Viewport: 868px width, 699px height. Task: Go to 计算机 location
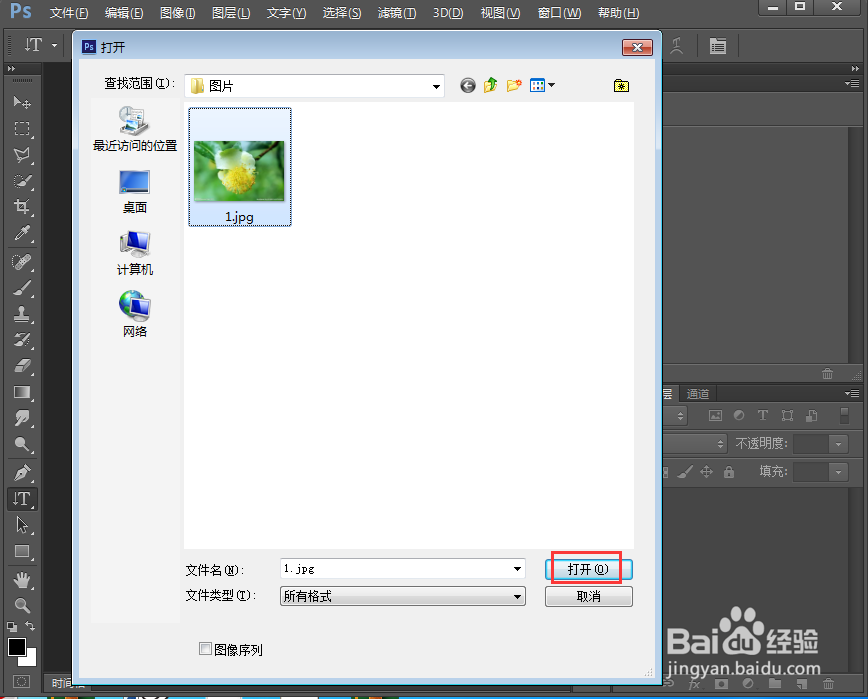[135, 254]
